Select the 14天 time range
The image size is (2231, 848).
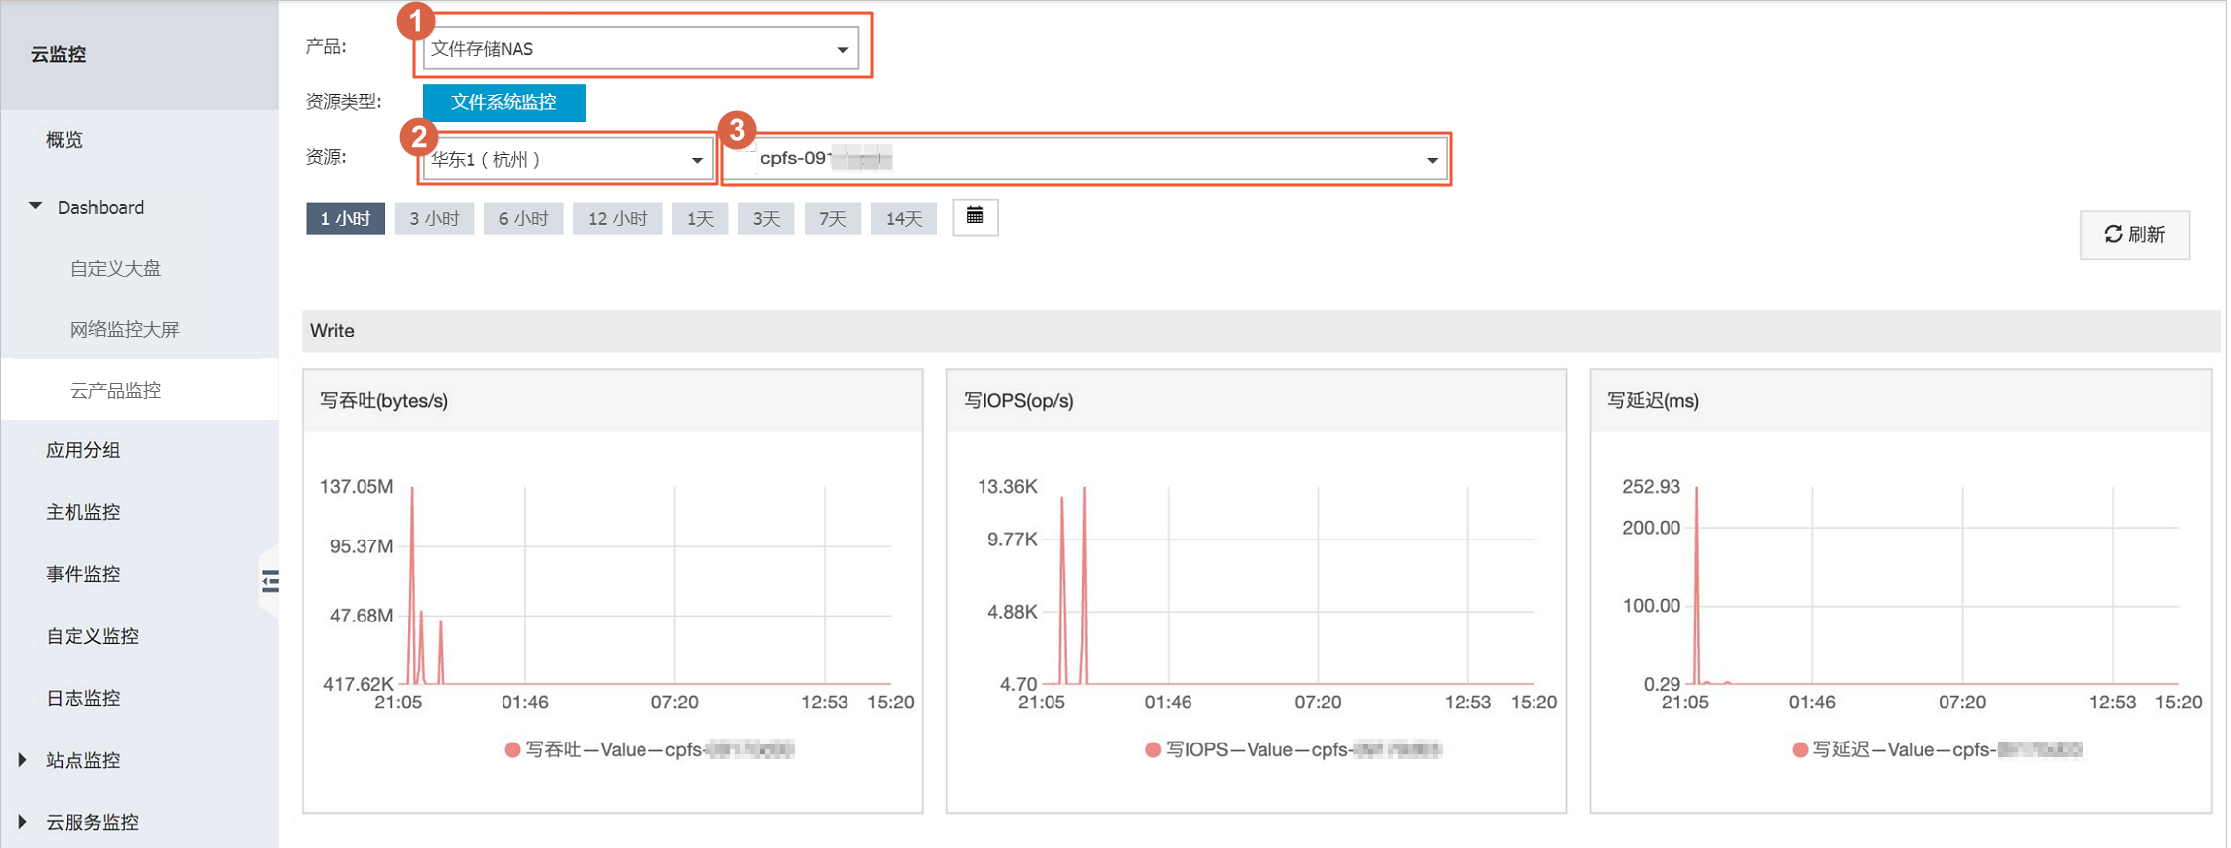(904, 218)
